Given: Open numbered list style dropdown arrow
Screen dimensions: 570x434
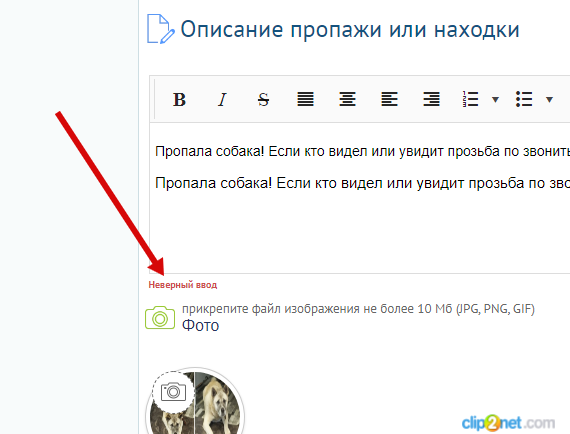Looking at the screenshot, I should pos(495,100).
